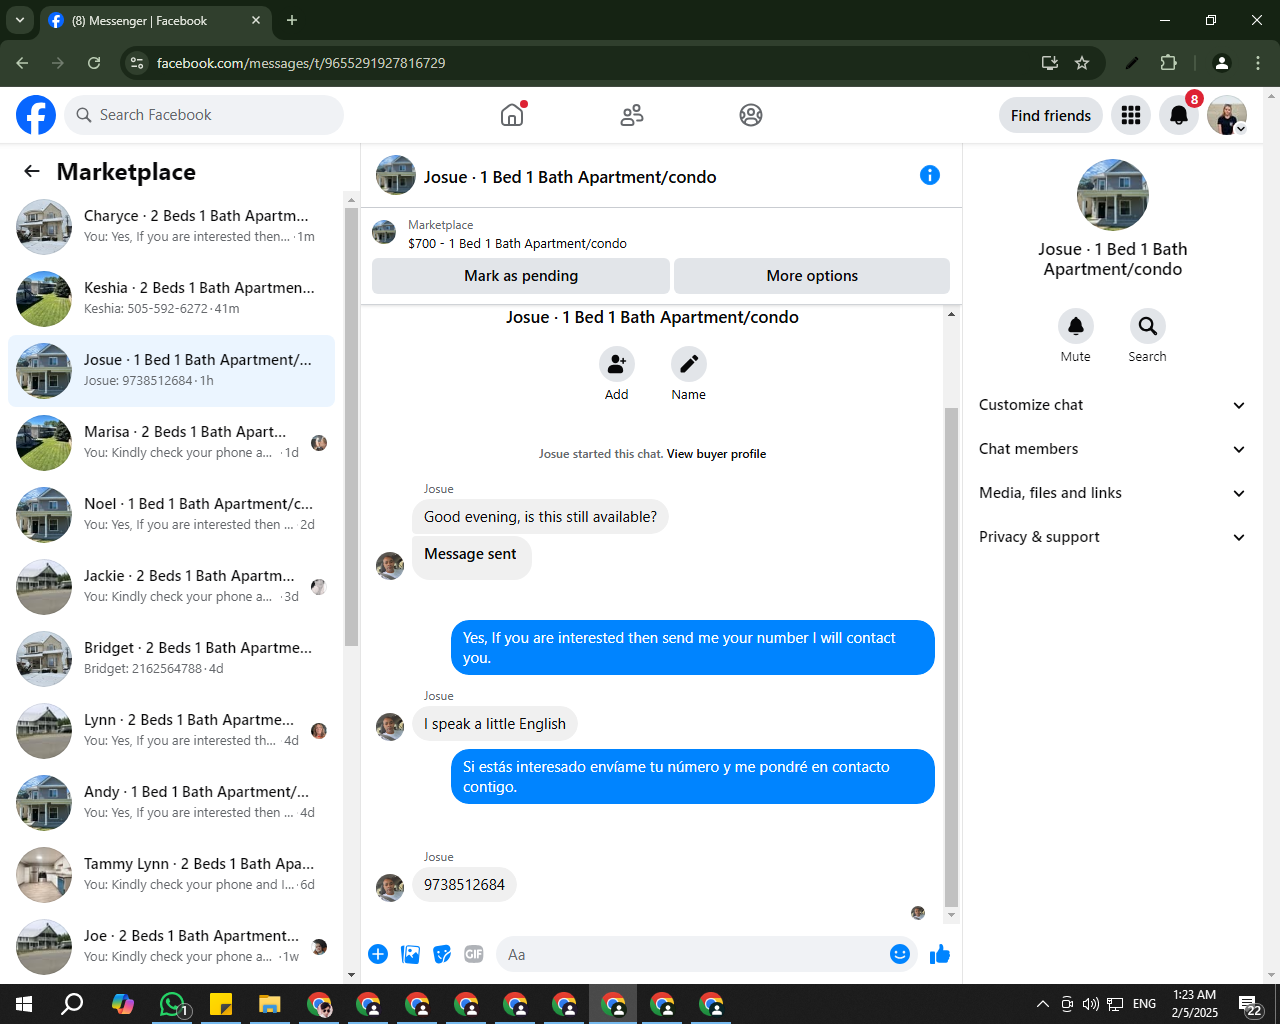Open Facebook home via logo
1280x1024 pixels.
click(x=36, y=115)
